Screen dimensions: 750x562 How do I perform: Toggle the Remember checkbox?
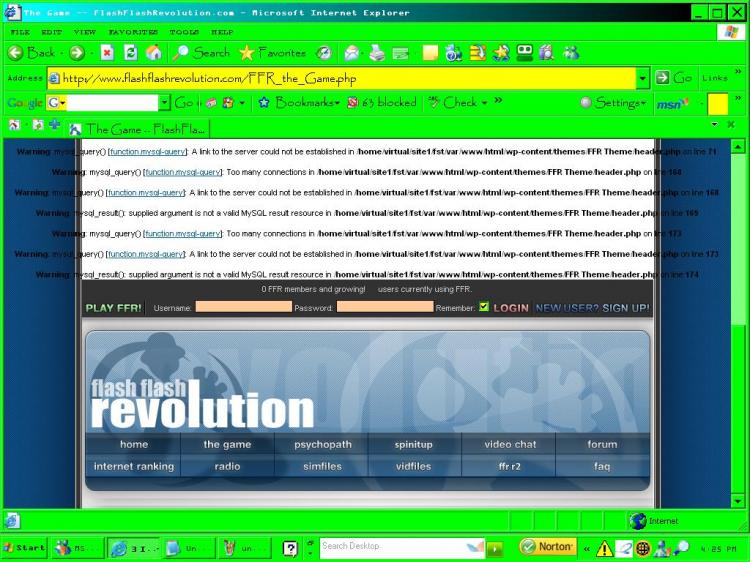(484, 307)
